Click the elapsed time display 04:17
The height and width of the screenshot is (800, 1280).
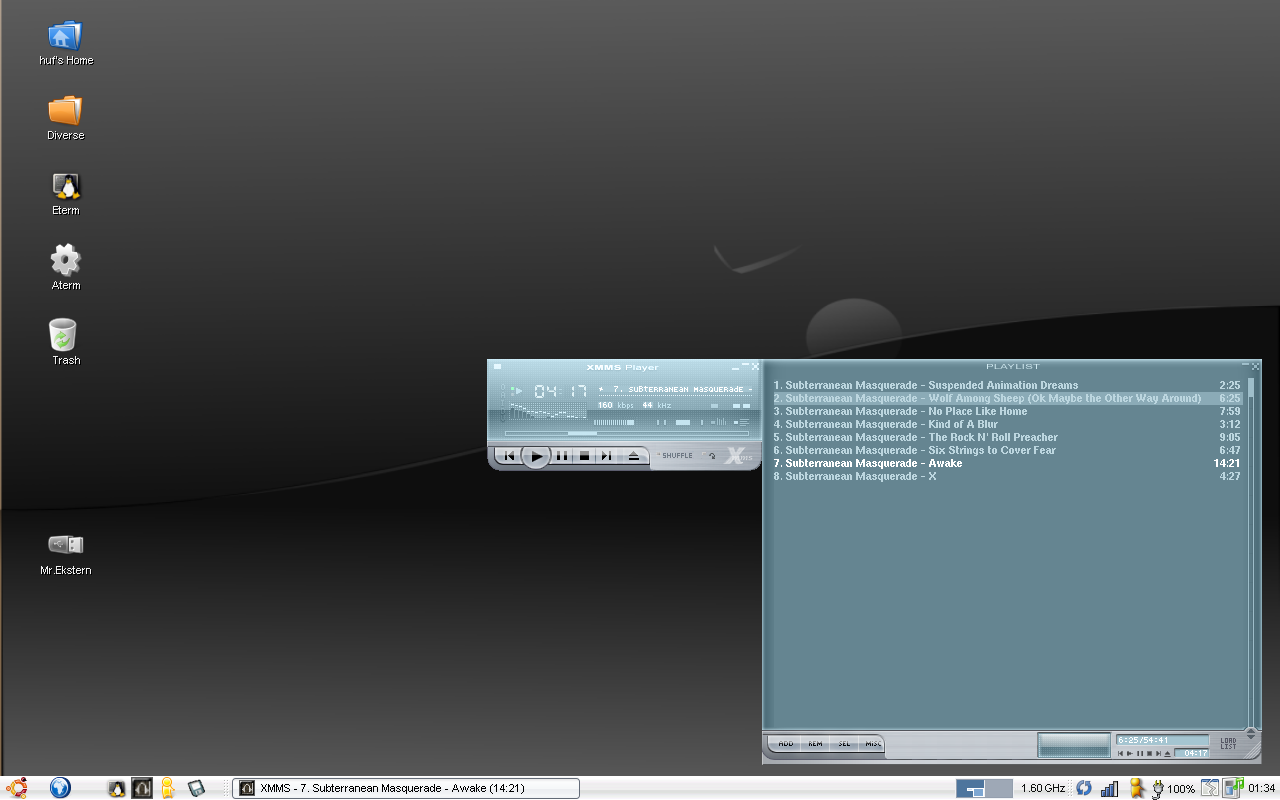560,391
